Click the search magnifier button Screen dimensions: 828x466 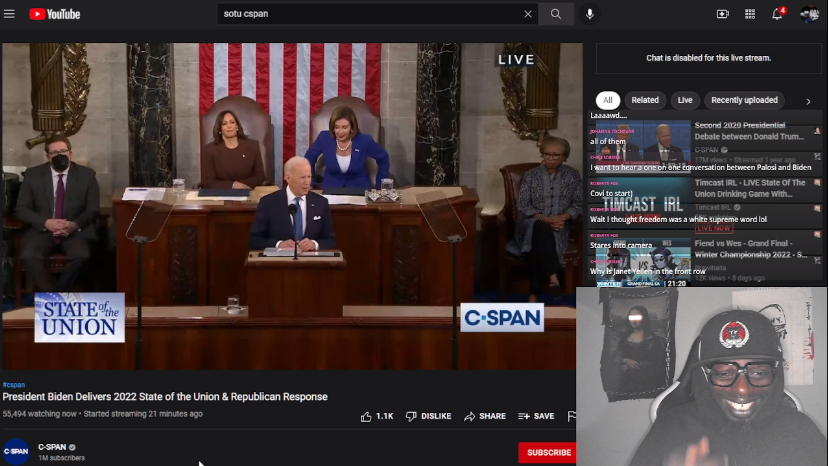(x=556, y=14)
